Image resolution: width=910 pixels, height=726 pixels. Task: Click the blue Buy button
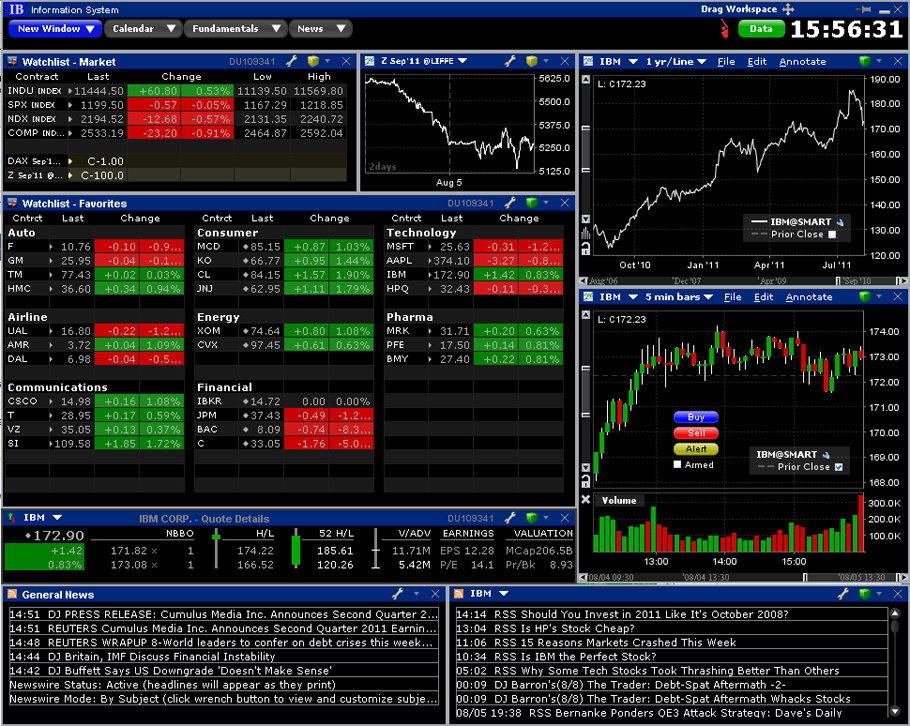(696, 417)
